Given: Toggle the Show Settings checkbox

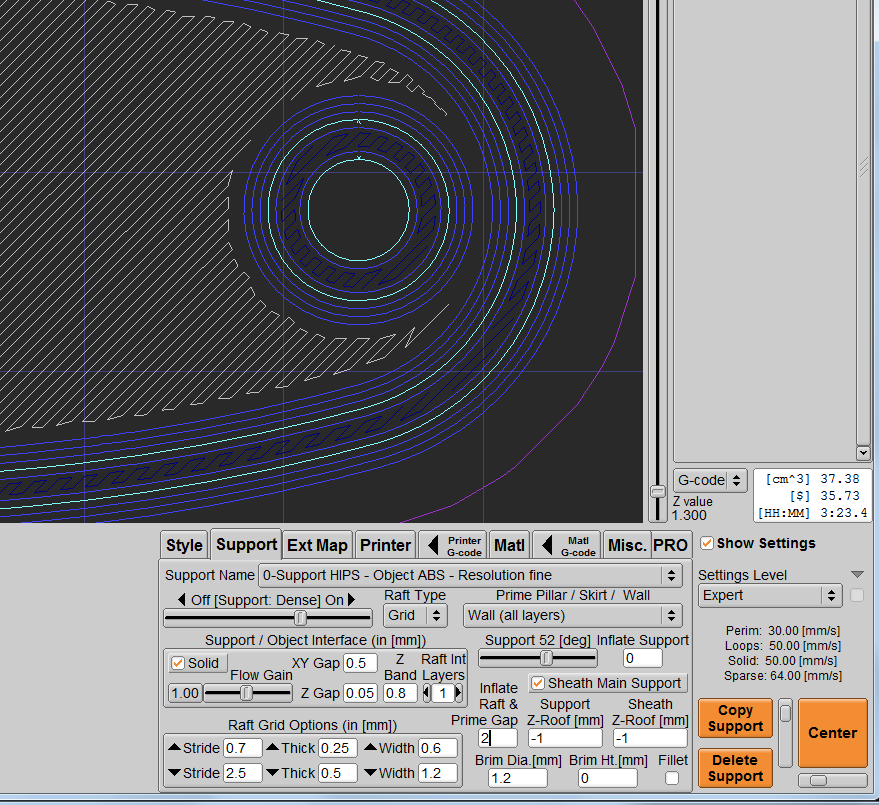Looking at the screenshot, I should pyautogui.click(x=707, y=543).
